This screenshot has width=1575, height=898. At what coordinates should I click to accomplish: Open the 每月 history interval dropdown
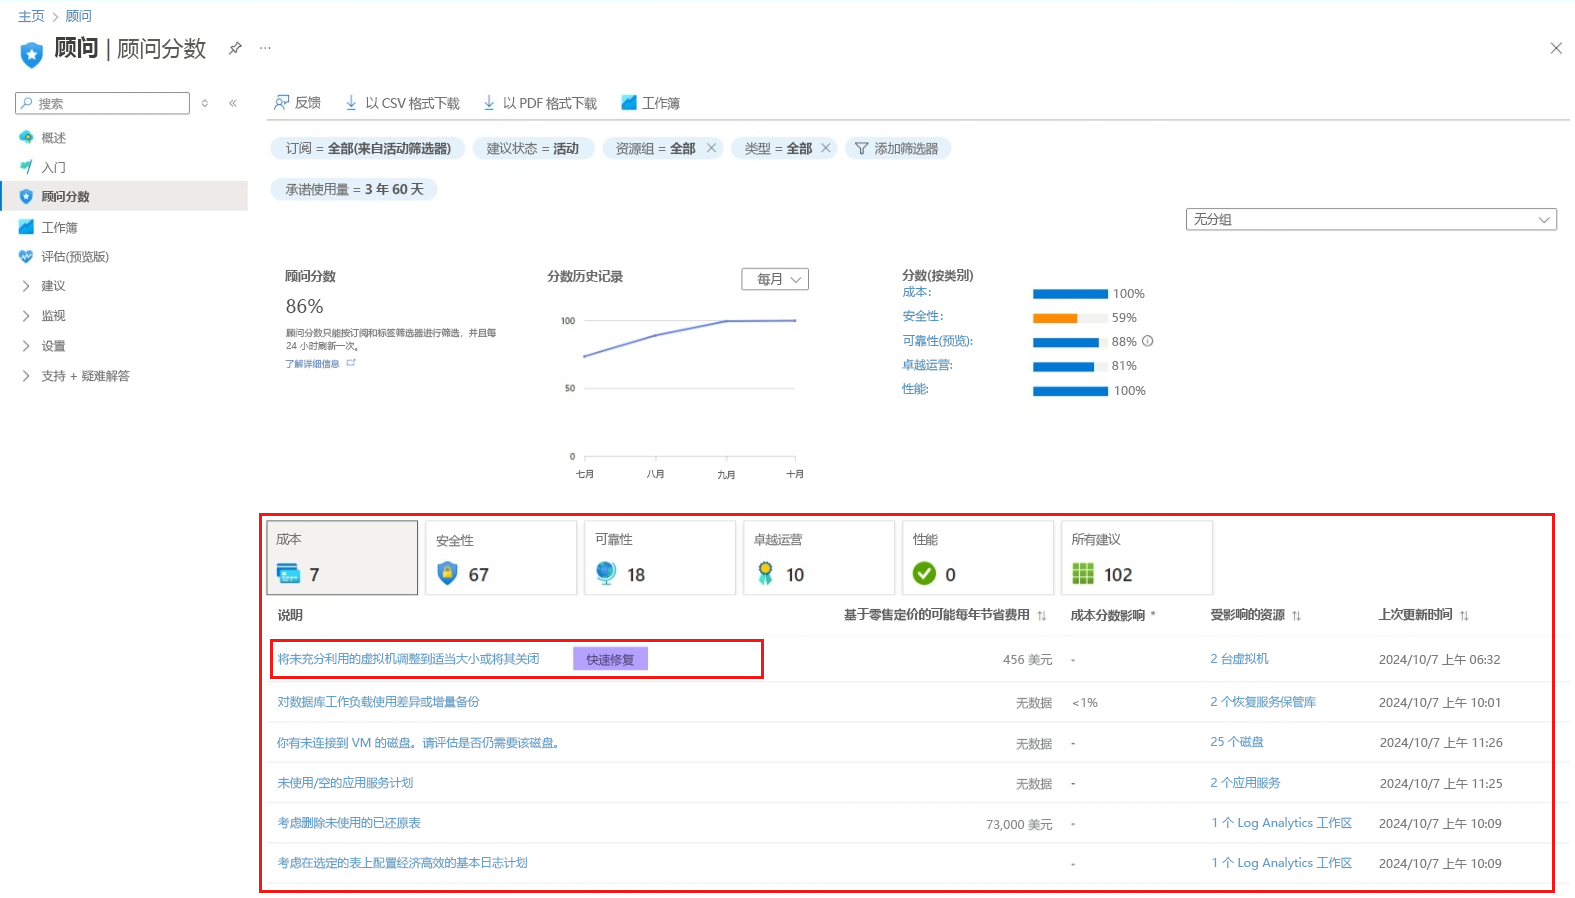tap(775, 279)
